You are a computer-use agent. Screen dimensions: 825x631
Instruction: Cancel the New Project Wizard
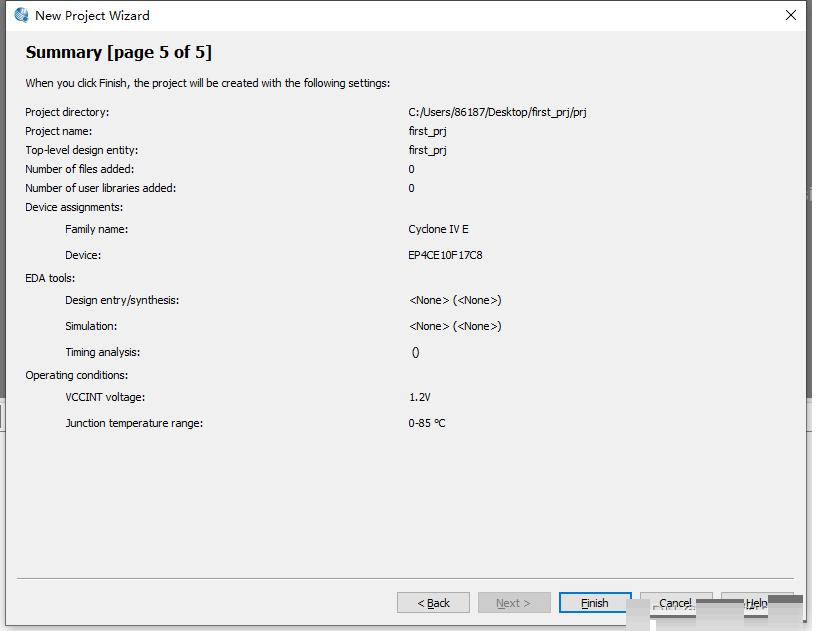coord(676,603)
